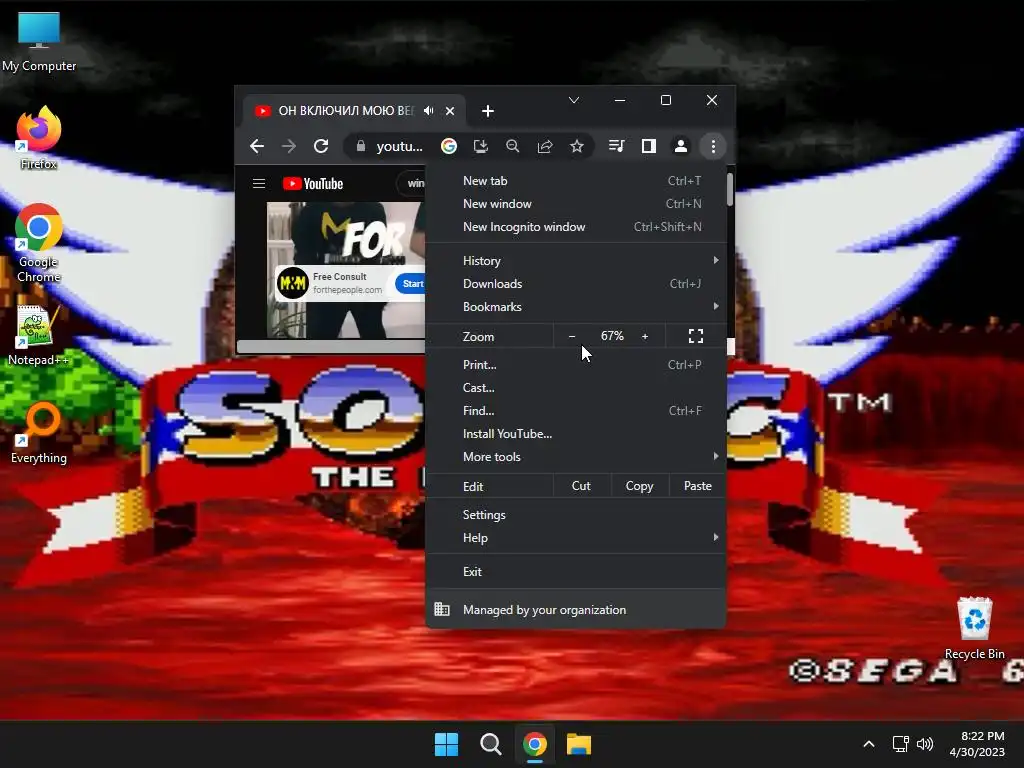Screen dimensions: 1024x768
Task: Click the address bar URL text
Action: 399,146
